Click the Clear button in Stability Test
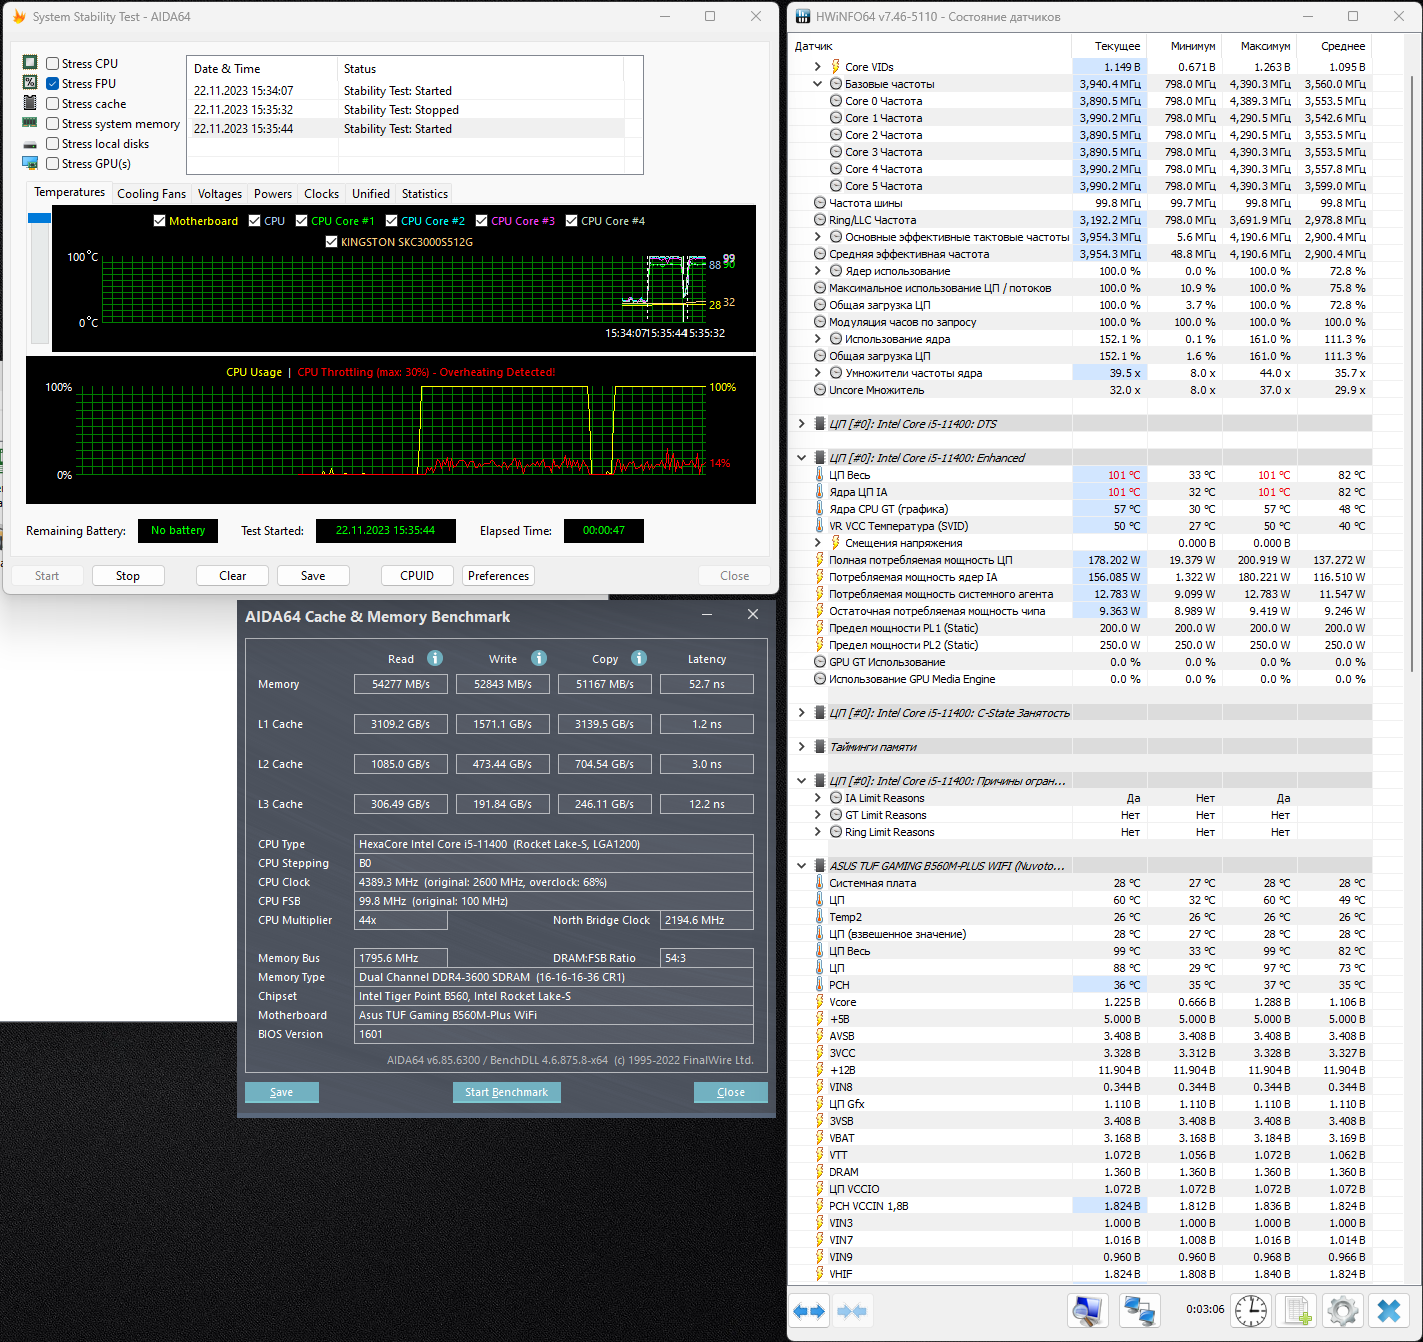The width and height of the screenshot is (1423, 1342). click(x=233, y=576)
